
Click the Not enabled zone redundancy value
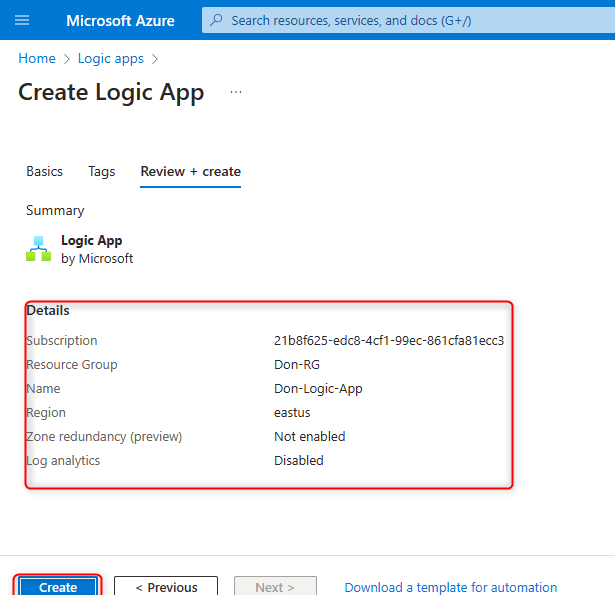point(310,437)
